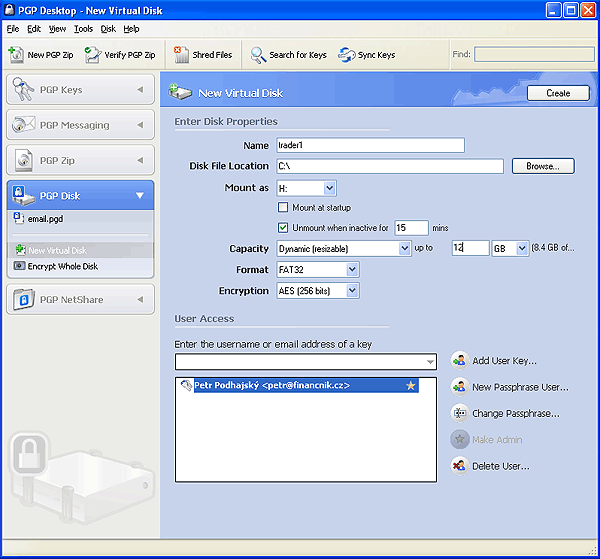Click the Sync Keys toolbar icon
This screenshot has width=600, height=559.
(347, 55)
